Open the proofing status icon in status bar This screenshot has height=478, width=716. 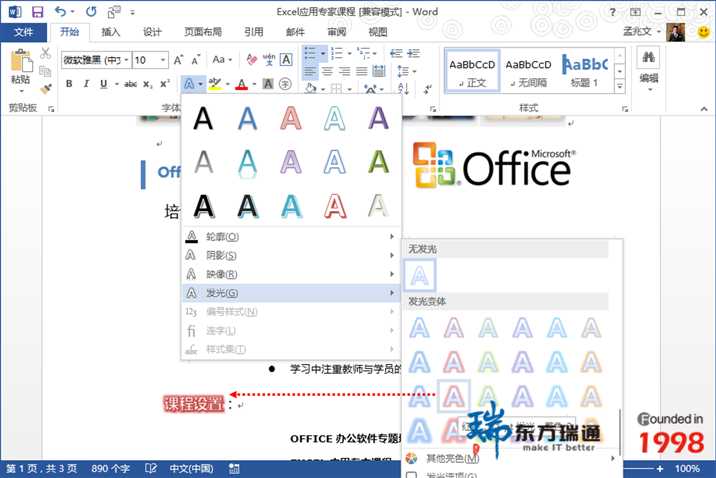[151, 468]
